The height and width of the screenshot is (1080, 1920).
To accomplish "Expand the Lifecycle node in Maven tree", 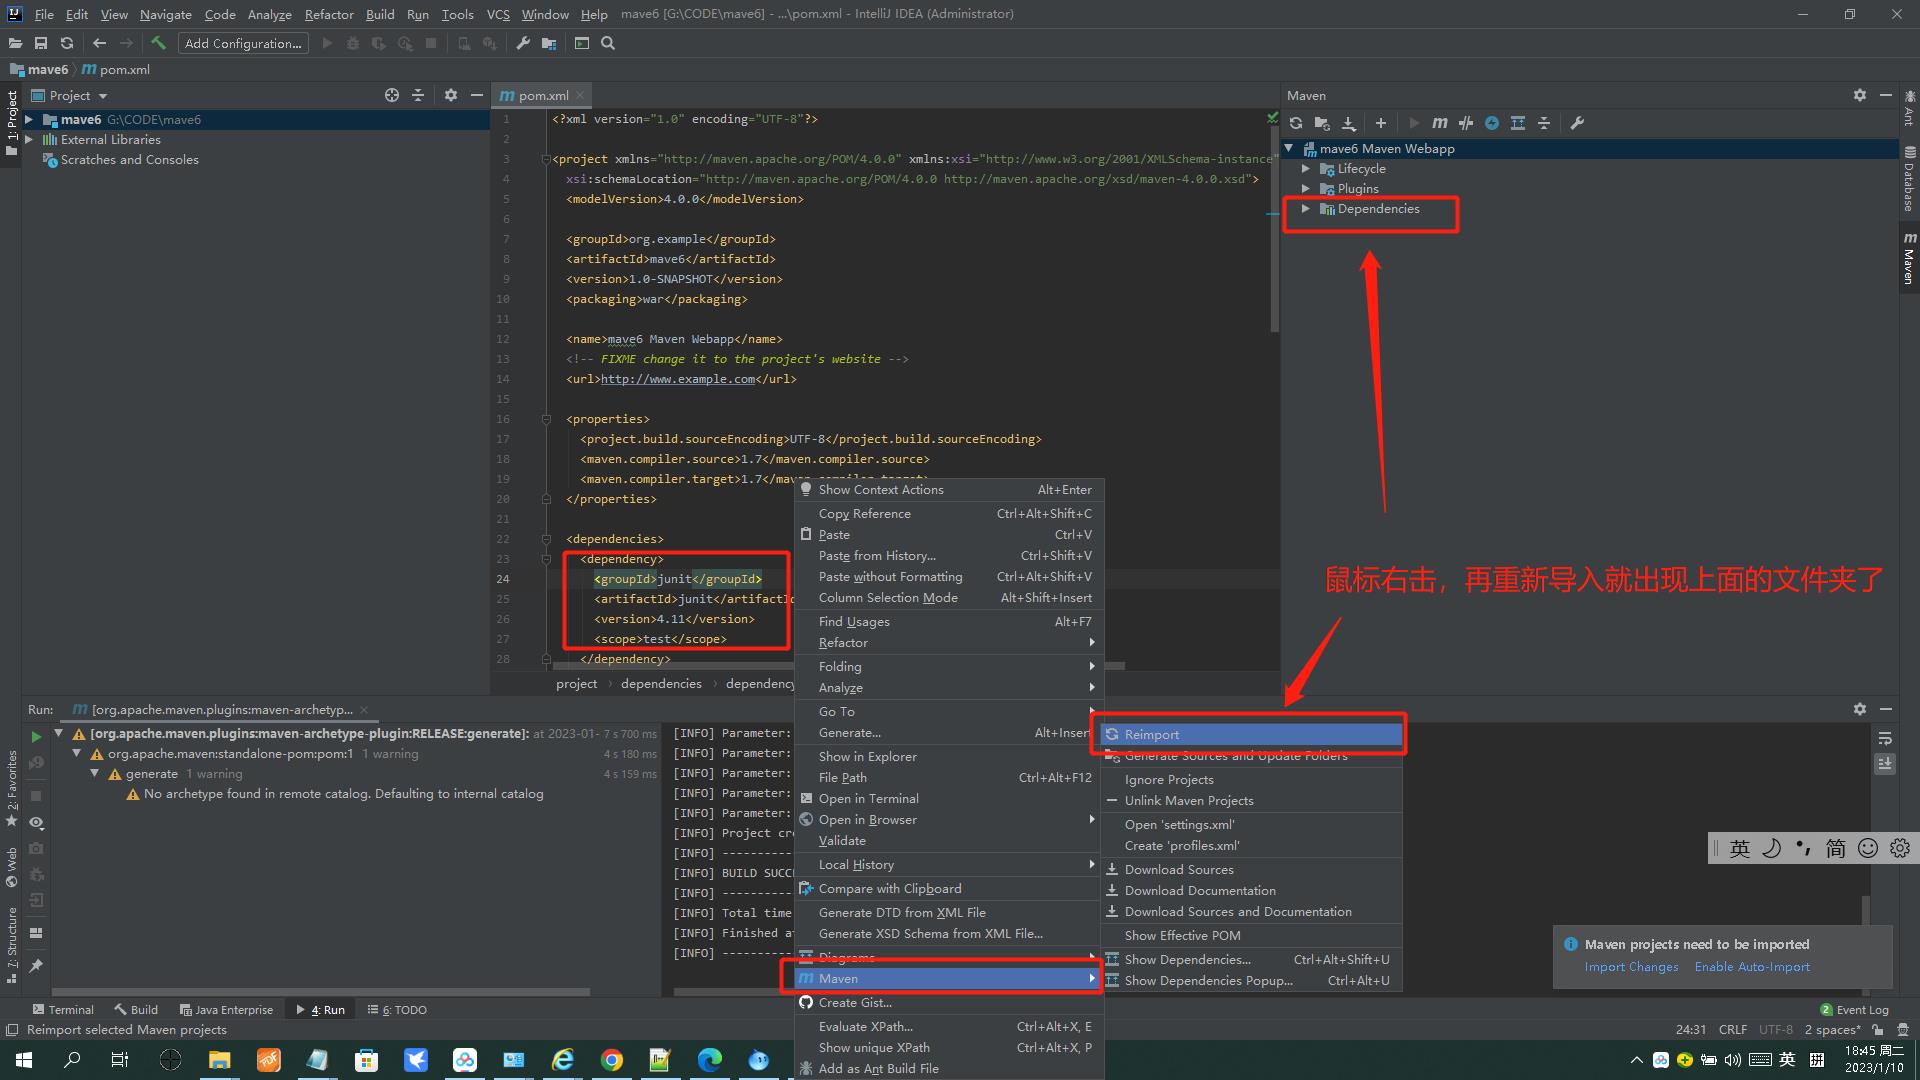I will 1306,169.
